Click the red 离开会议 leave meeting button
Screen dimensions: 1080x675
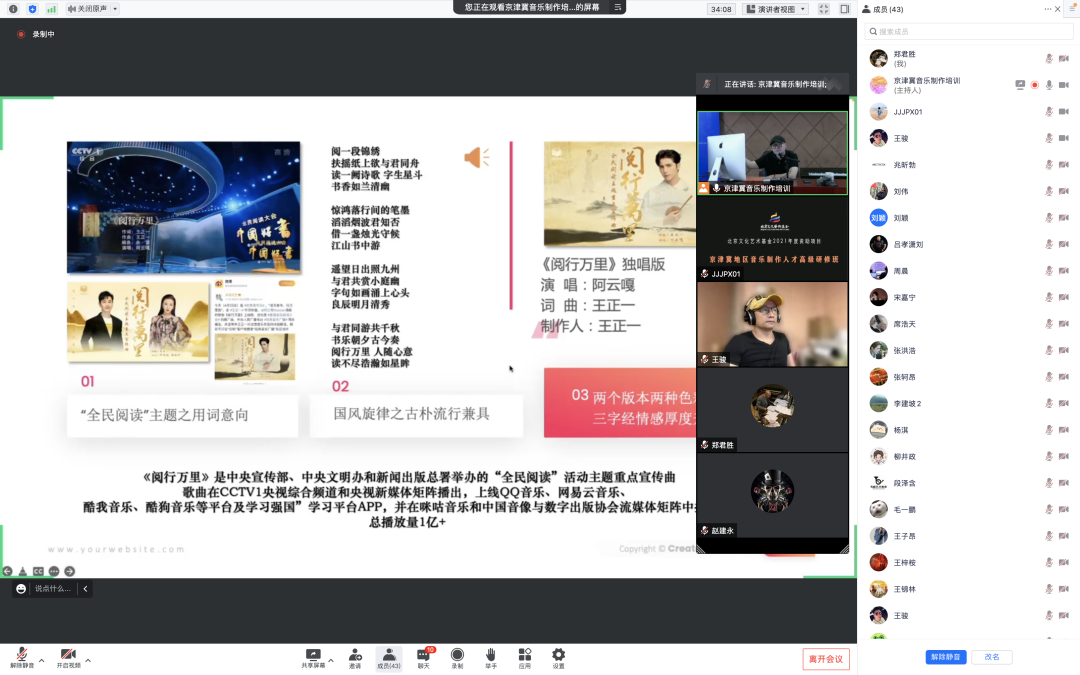click(826, 659)
